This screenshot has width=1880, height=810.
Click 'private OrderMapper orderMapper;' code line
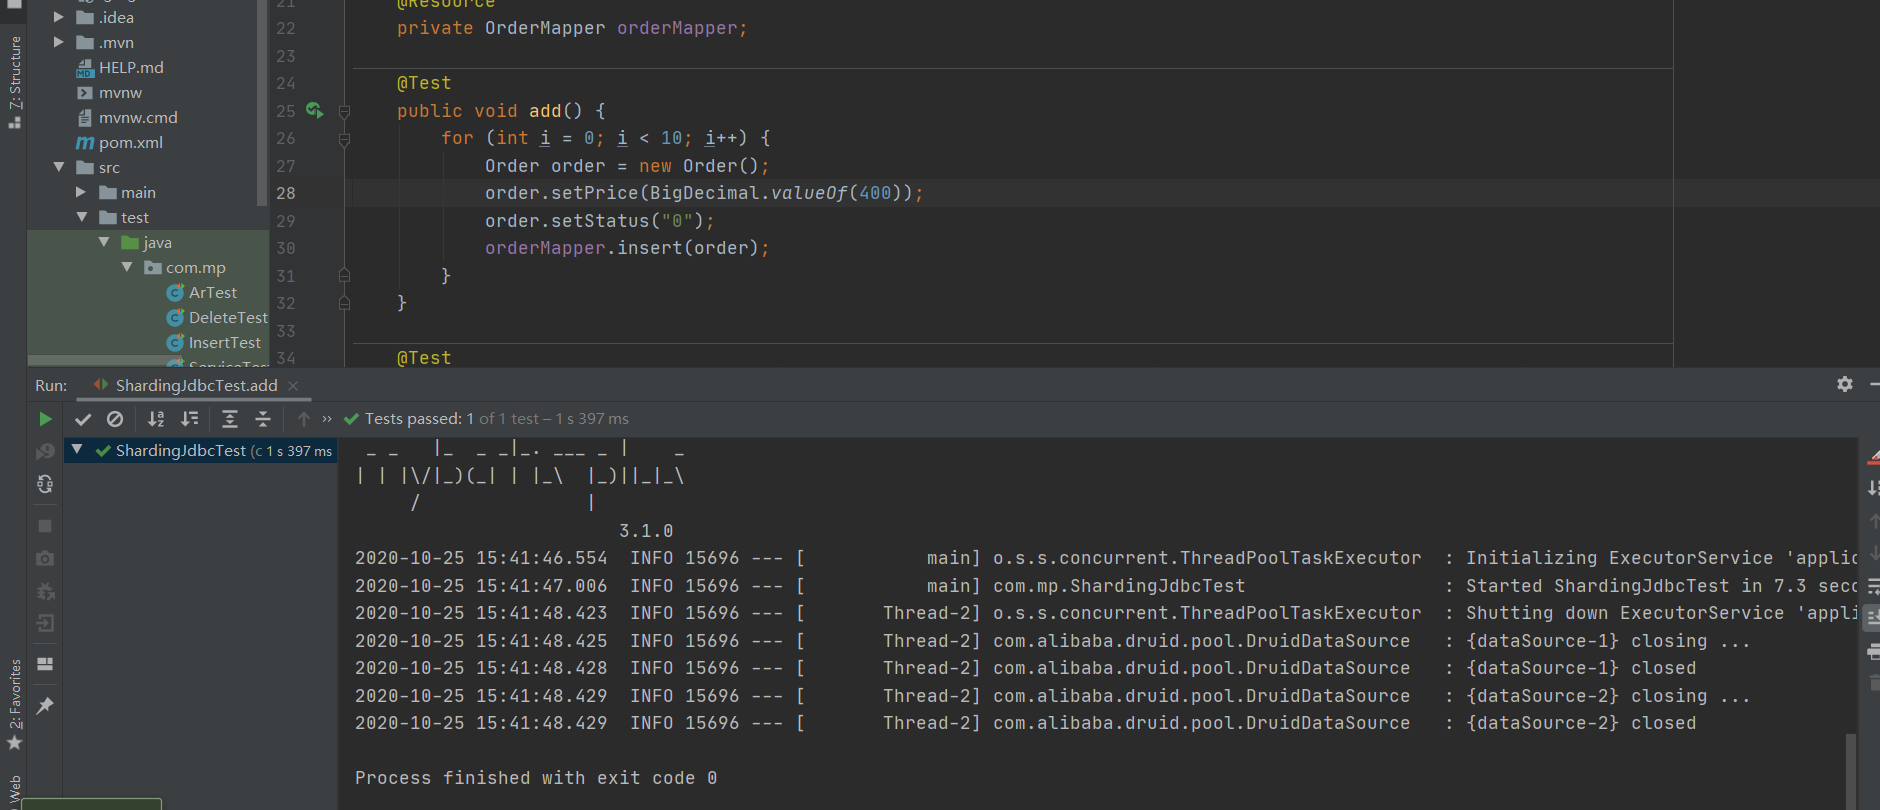(572, 28)
